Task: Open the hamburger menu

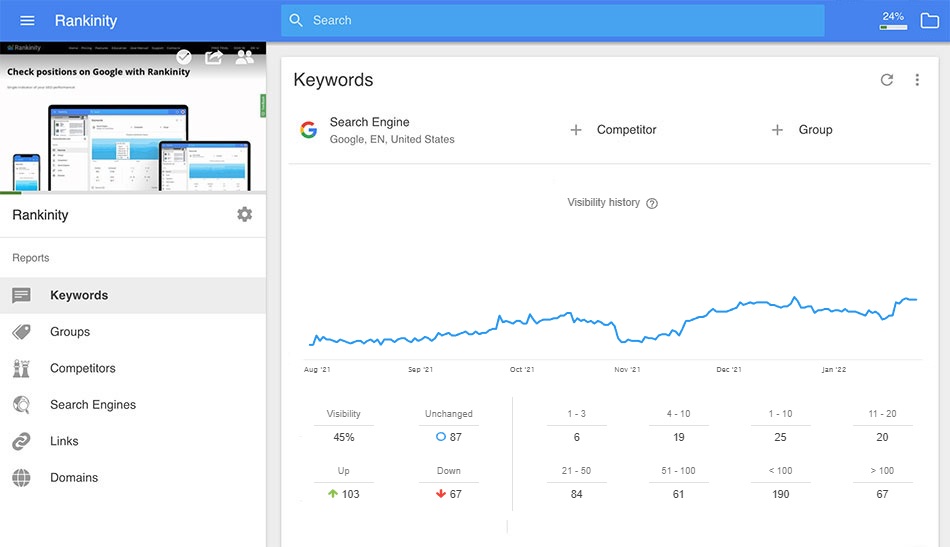Action: tap(27, 21)
